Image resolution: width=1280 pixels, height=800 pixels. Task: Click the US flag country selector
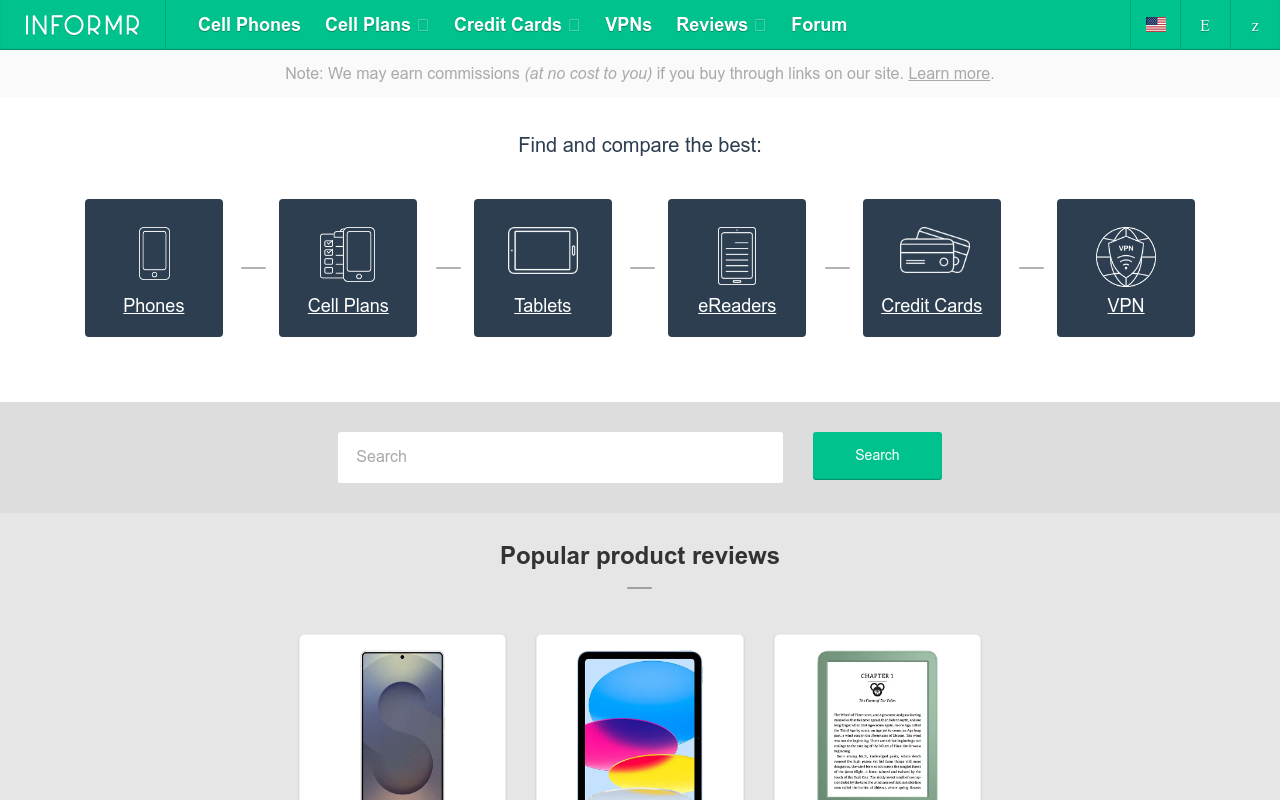coord(1156,25)
